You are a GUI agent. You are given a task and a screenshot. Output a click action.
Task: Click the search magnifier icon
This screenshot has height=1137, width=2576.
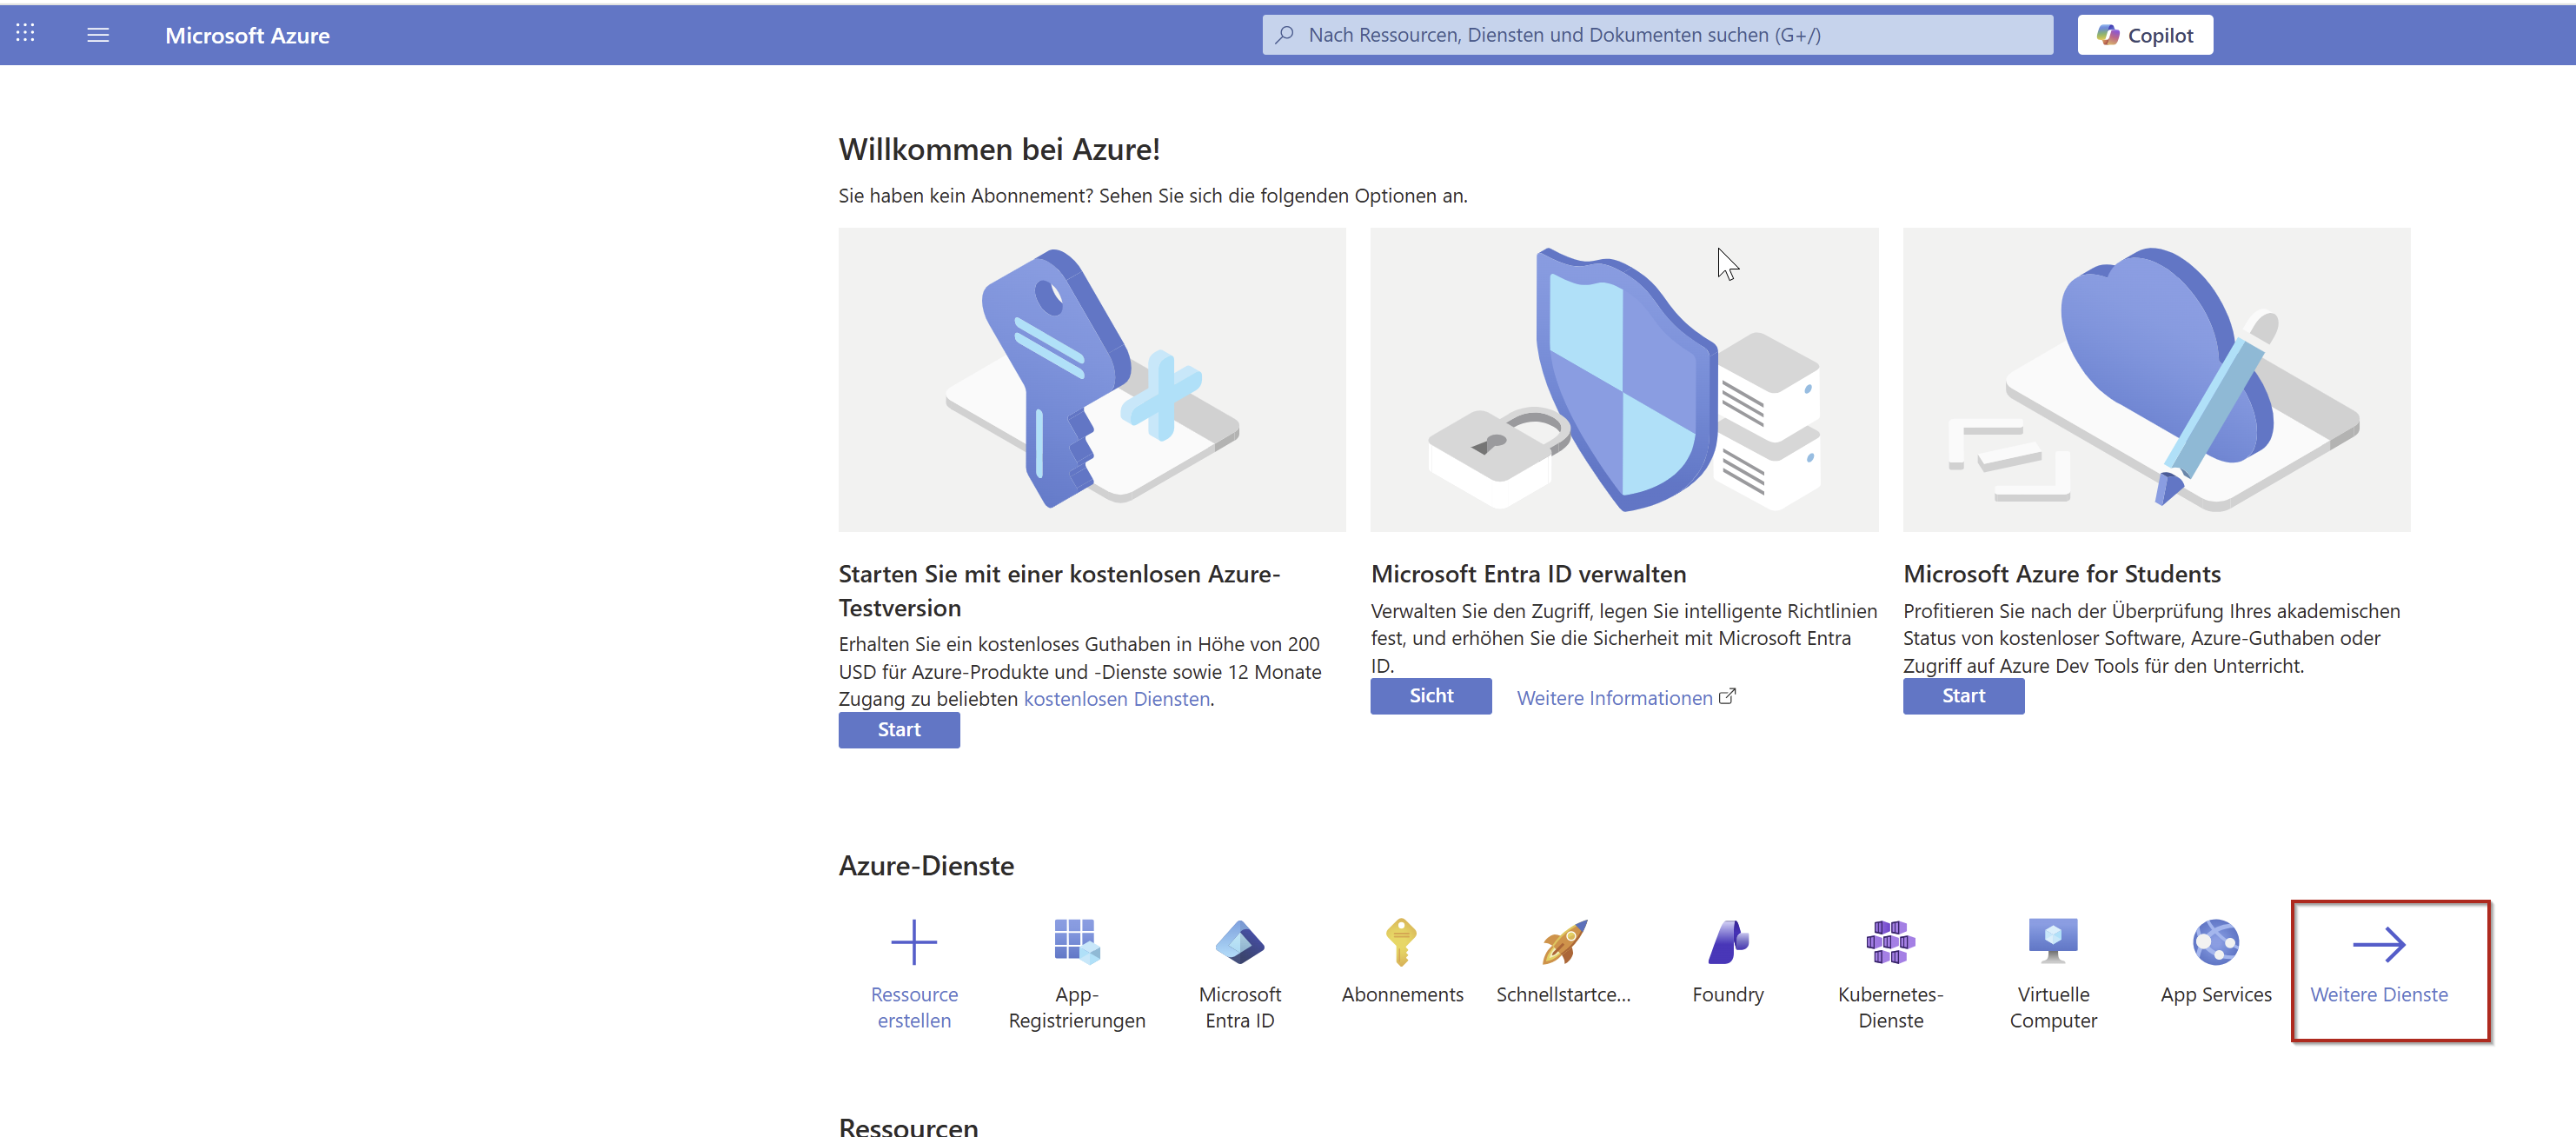[x=1285, y=35]
